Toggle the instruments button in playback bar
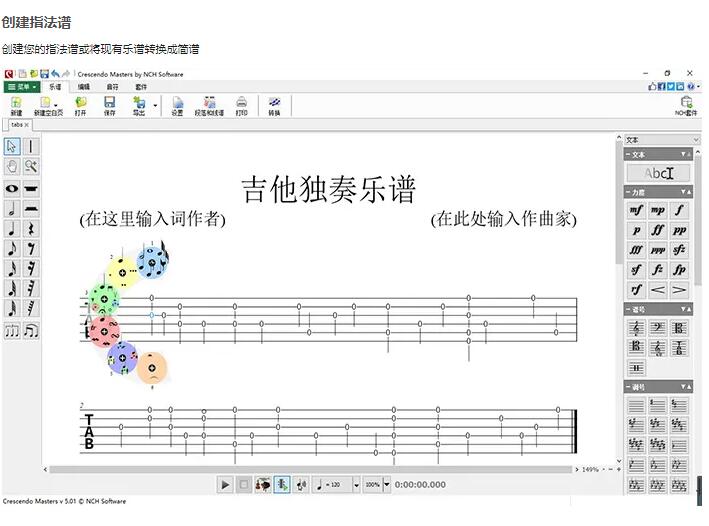Screen dimensions: 709x526 point(263,485)
